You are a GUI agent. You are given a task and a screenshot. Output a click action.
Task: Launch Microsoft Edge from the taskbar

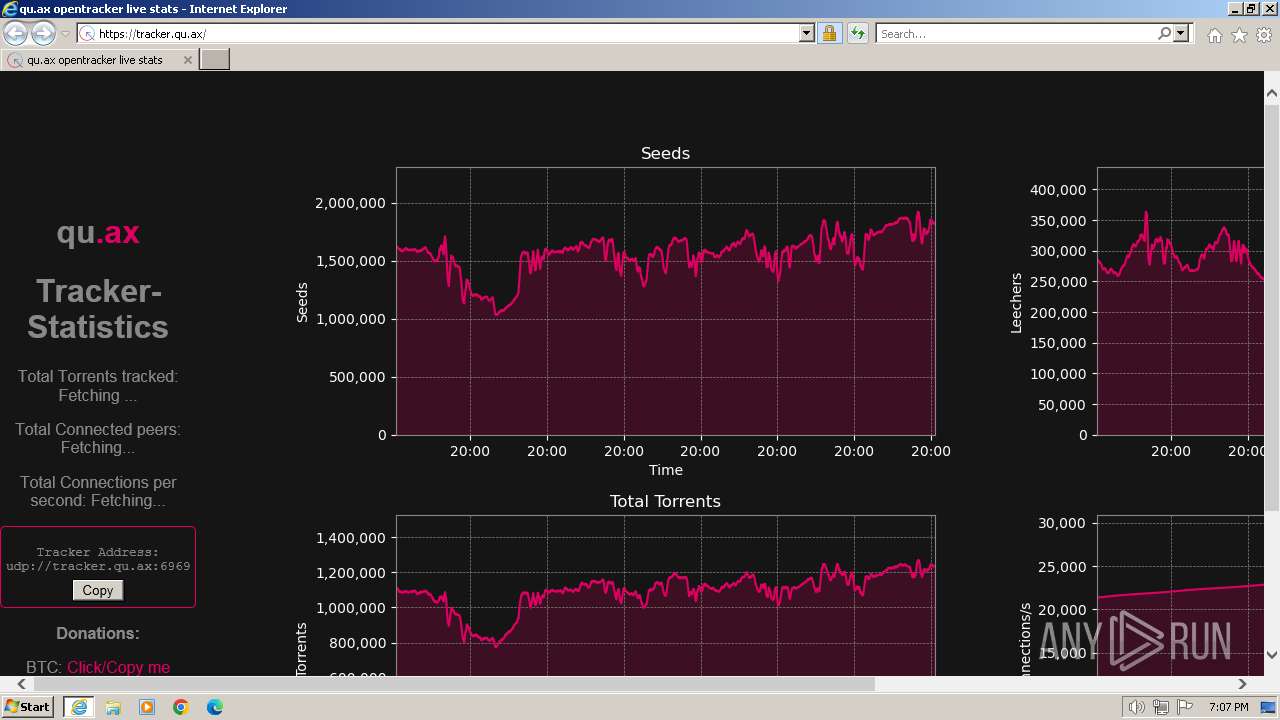tap(215, 707)
